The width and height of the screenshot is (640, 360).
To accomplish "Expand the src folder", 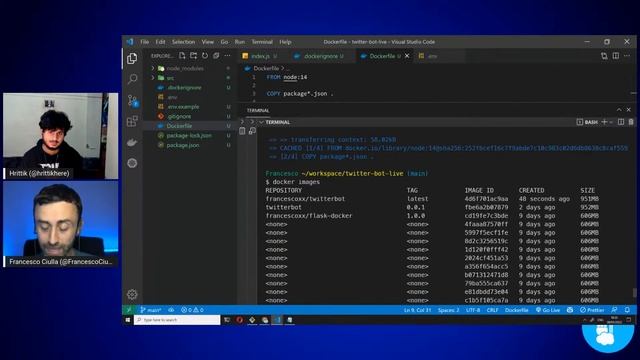I will [153, 78].
